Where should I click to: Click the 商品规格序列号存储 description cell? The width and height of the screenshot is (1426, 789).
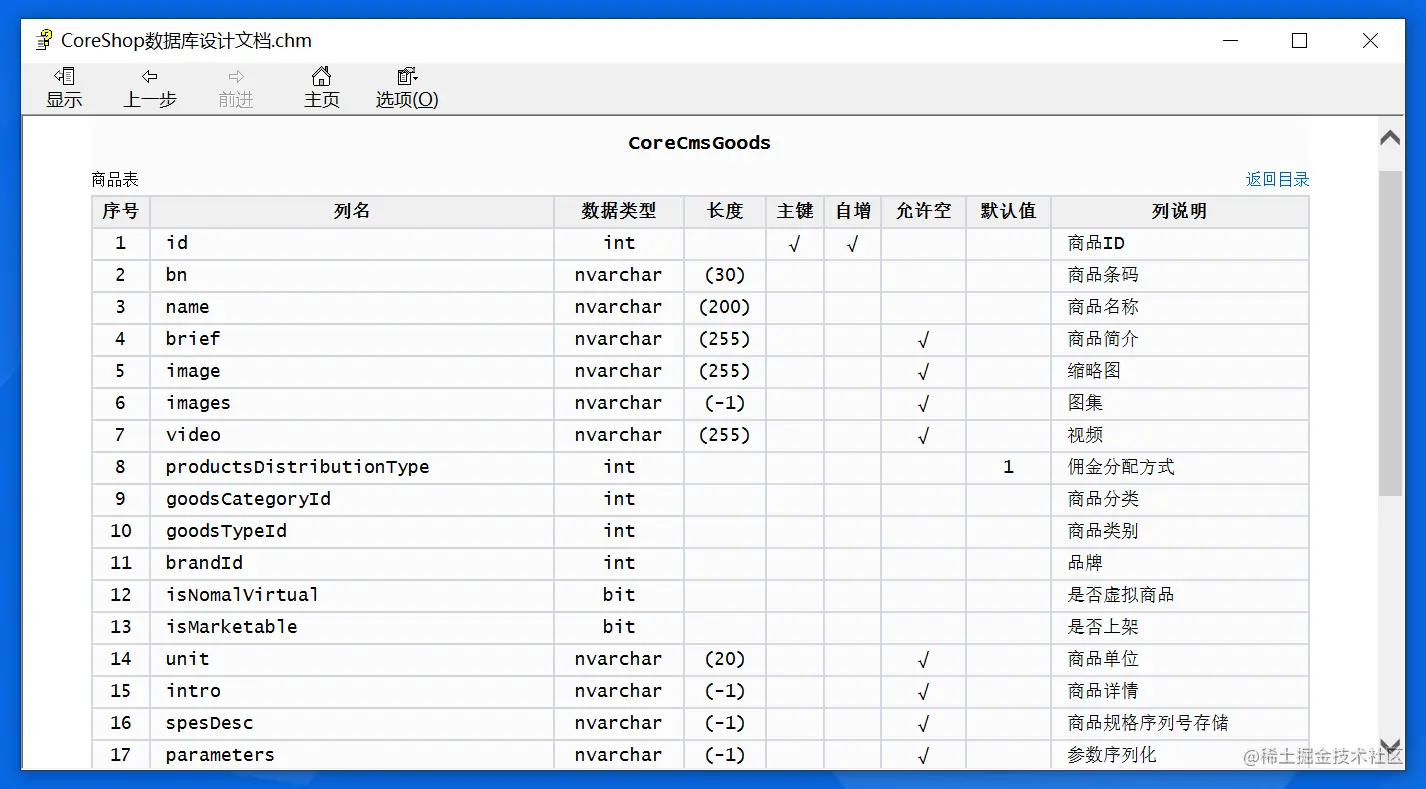[1180, 723]
